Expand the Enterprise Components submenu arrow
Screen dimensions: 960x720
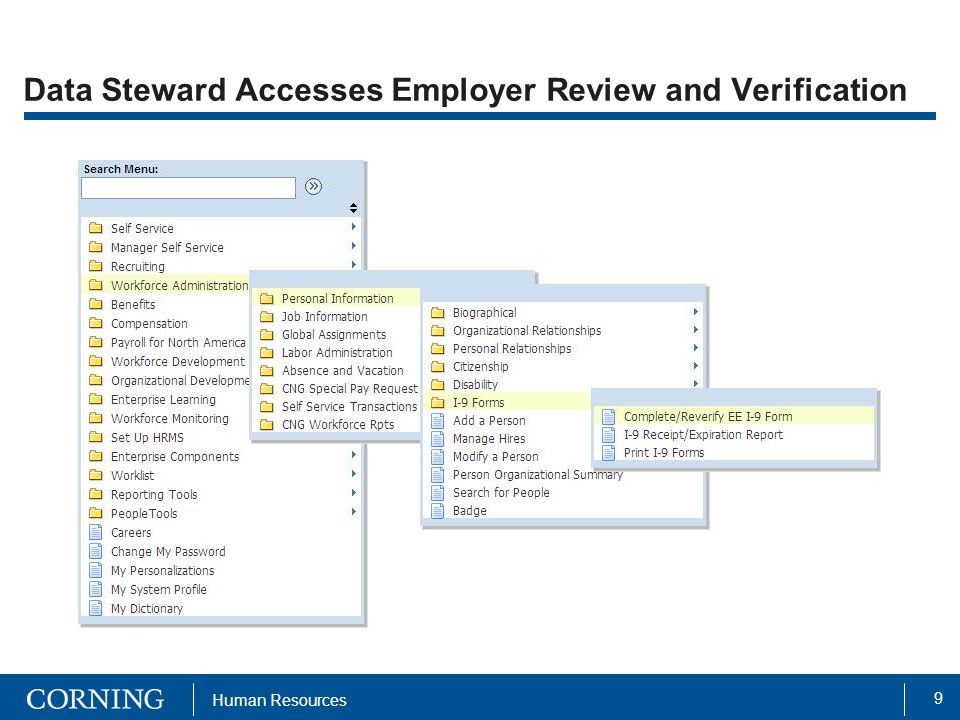(x=354, y=455)
